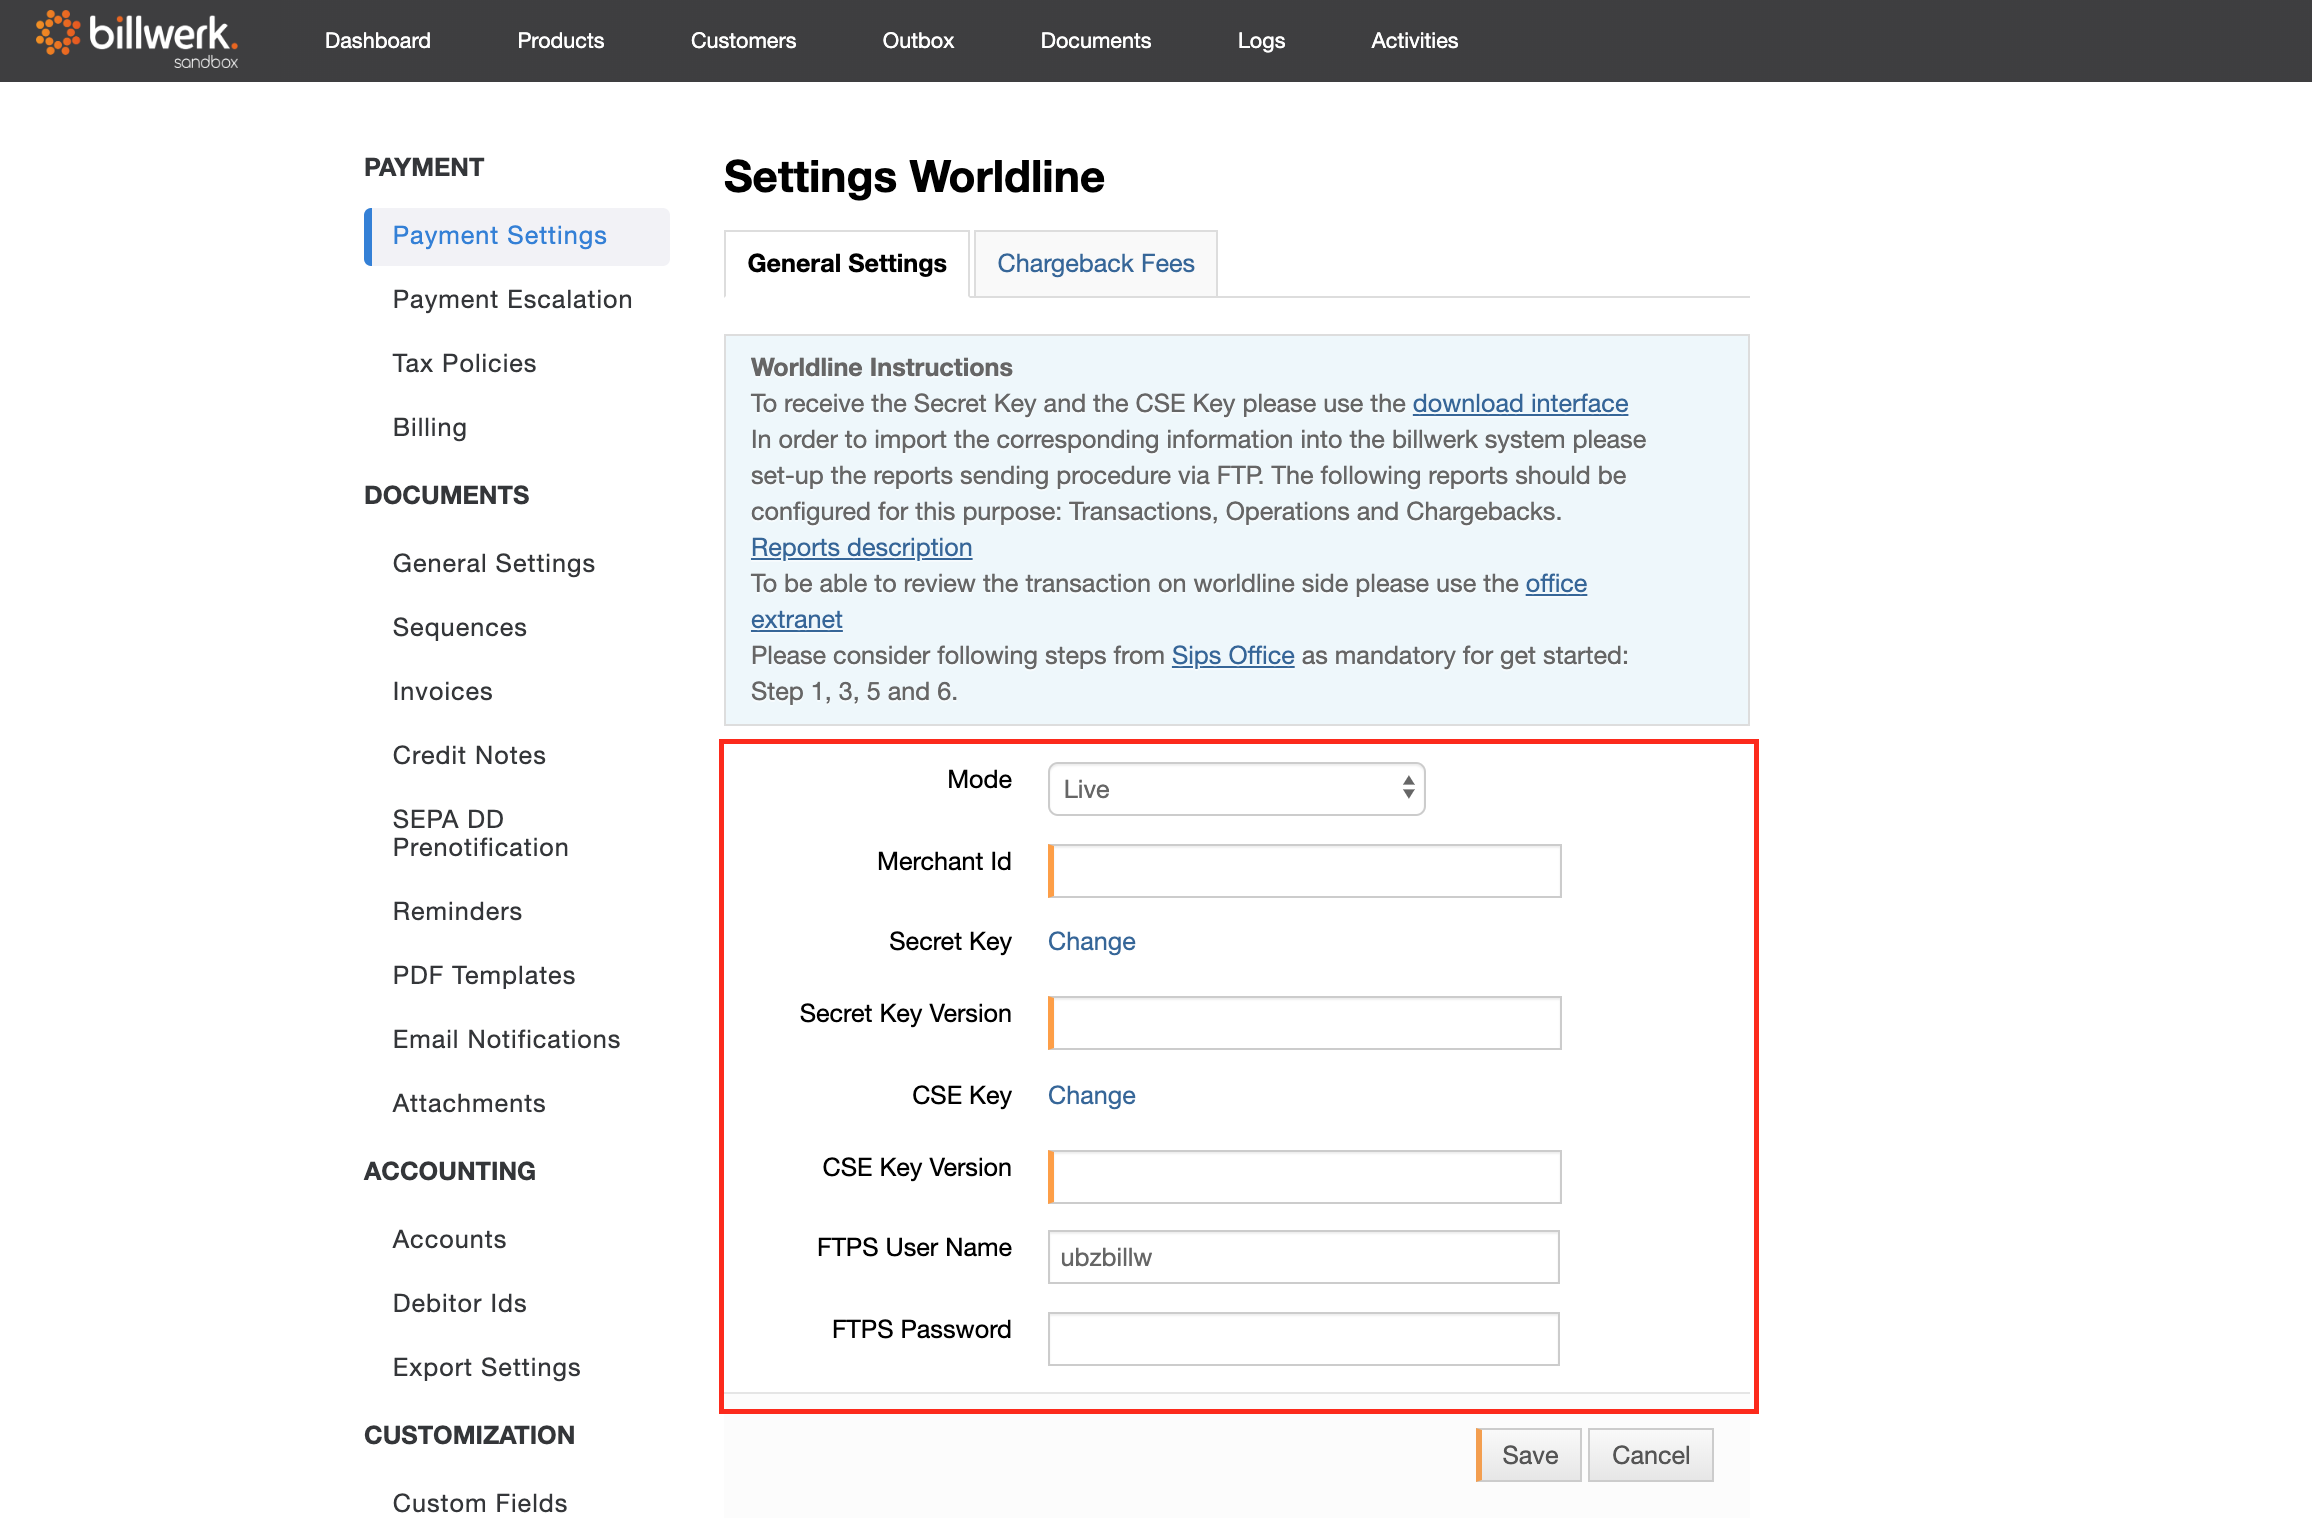Focus the Secret Key Version field

click(1304, 1023)
